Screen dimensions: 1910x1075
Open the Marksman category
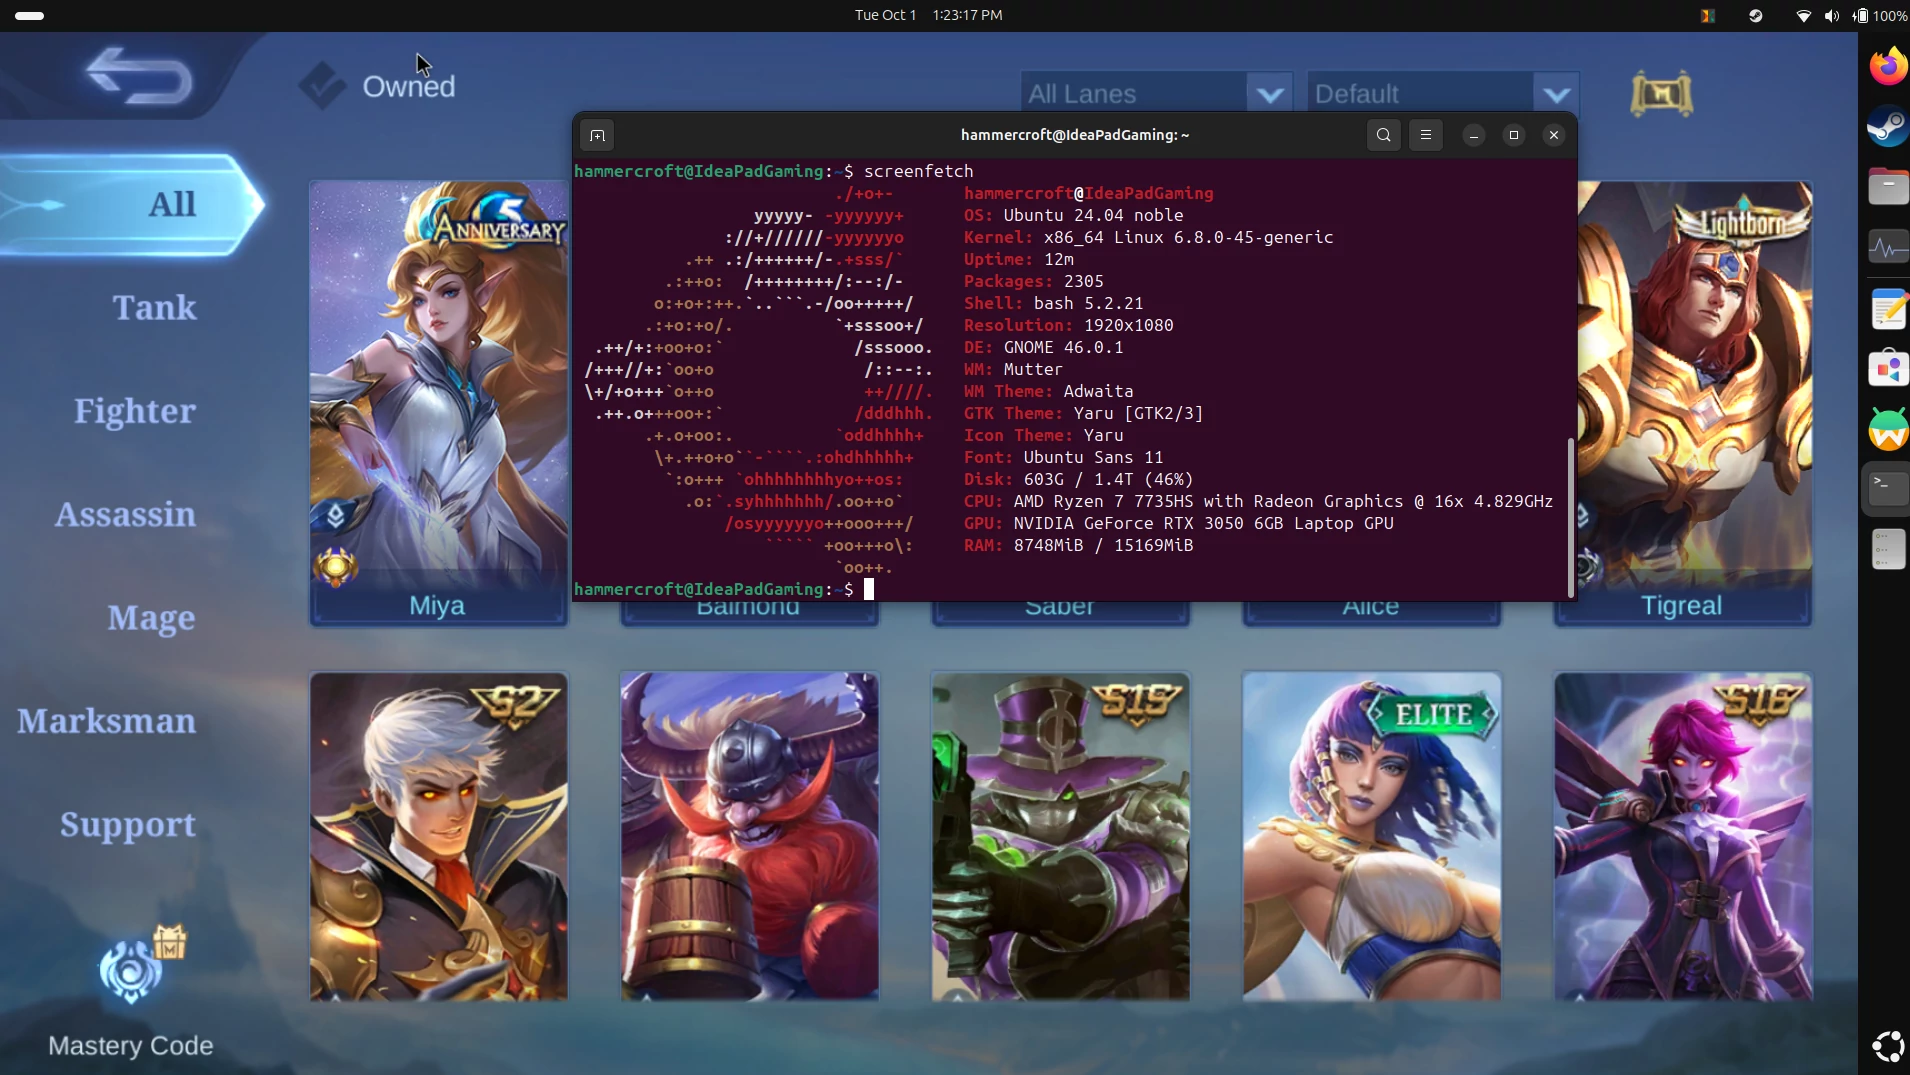(x=107, y=721)
